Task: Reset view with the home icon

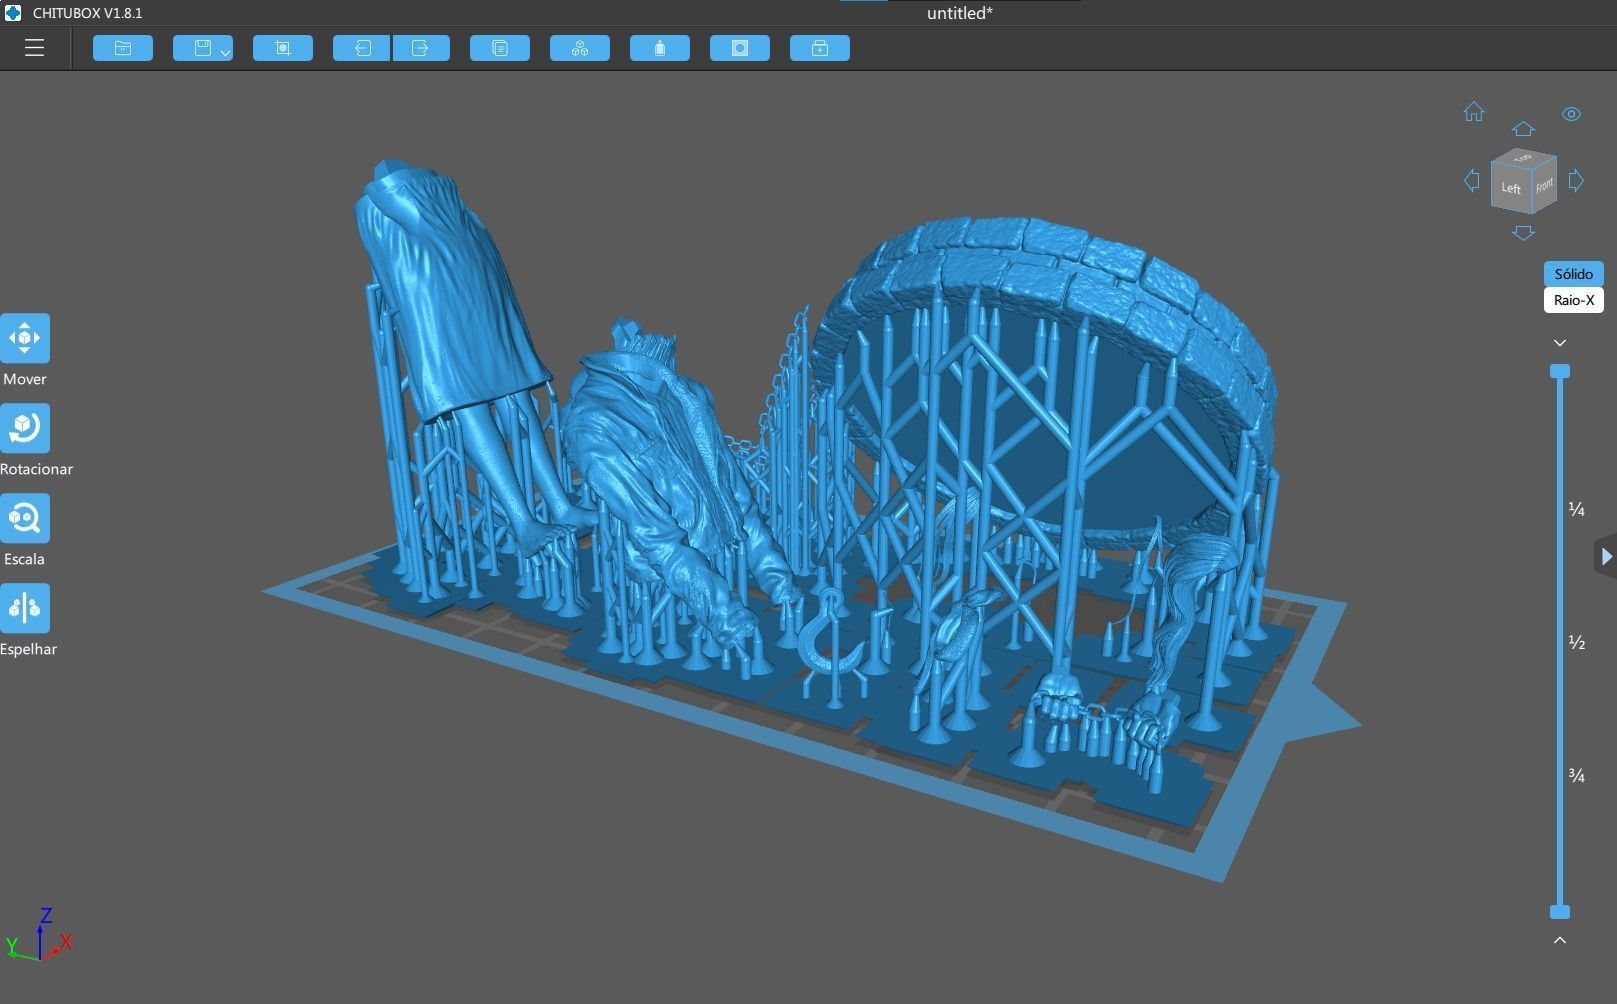Action: 1474,112
